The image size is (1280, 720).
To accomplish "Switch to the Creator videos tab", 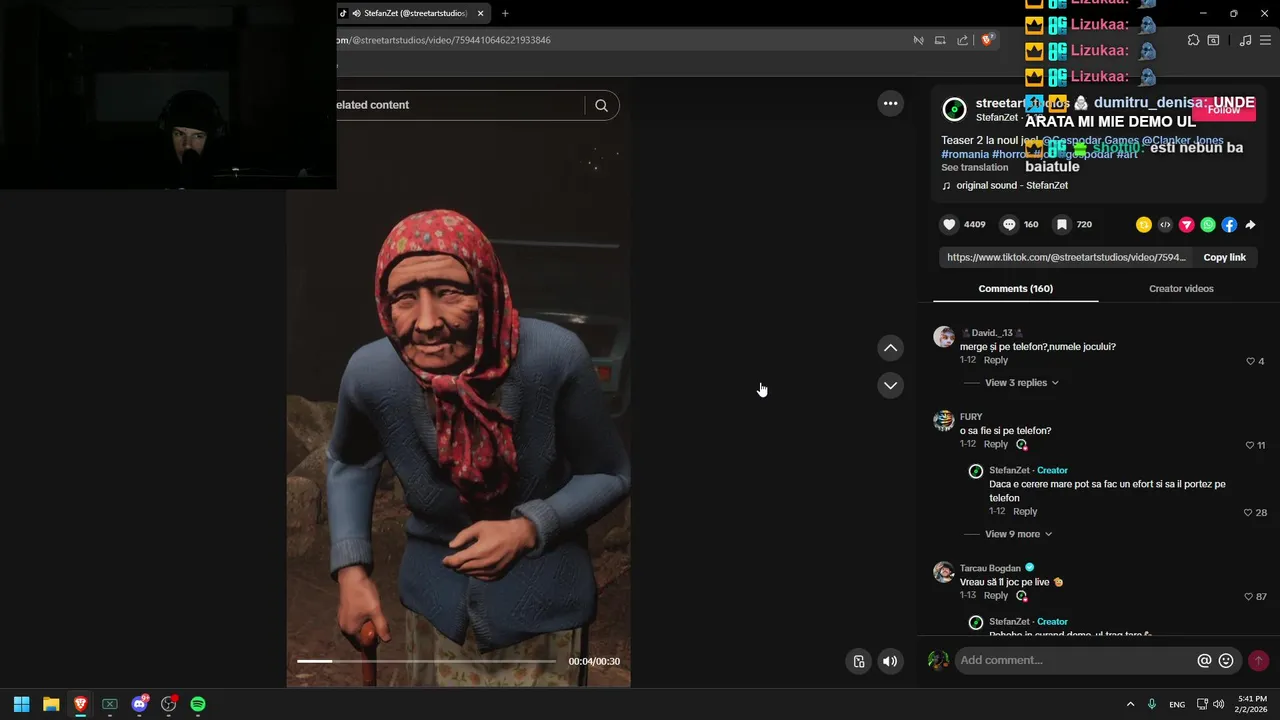I will [x=1181, y=289].
